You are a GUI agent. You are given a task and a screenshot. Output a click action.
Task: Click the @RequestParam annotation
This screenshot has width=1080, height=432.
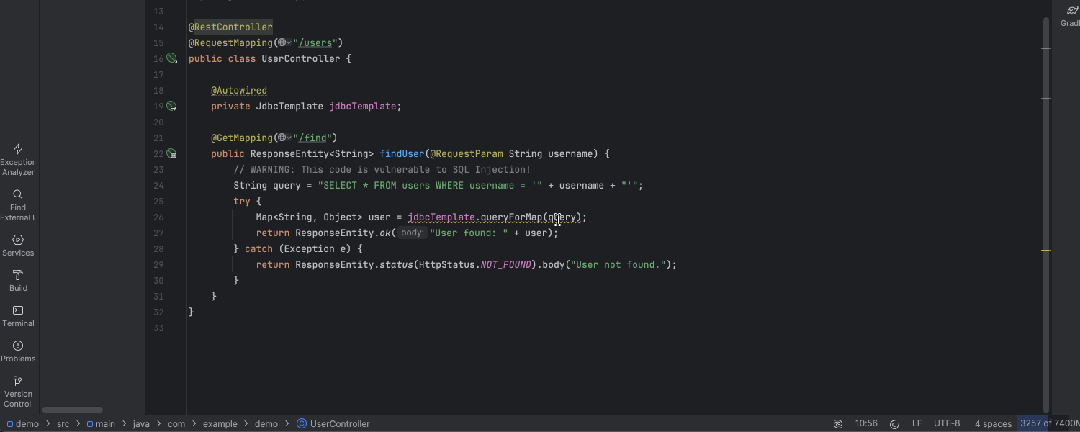466,154
